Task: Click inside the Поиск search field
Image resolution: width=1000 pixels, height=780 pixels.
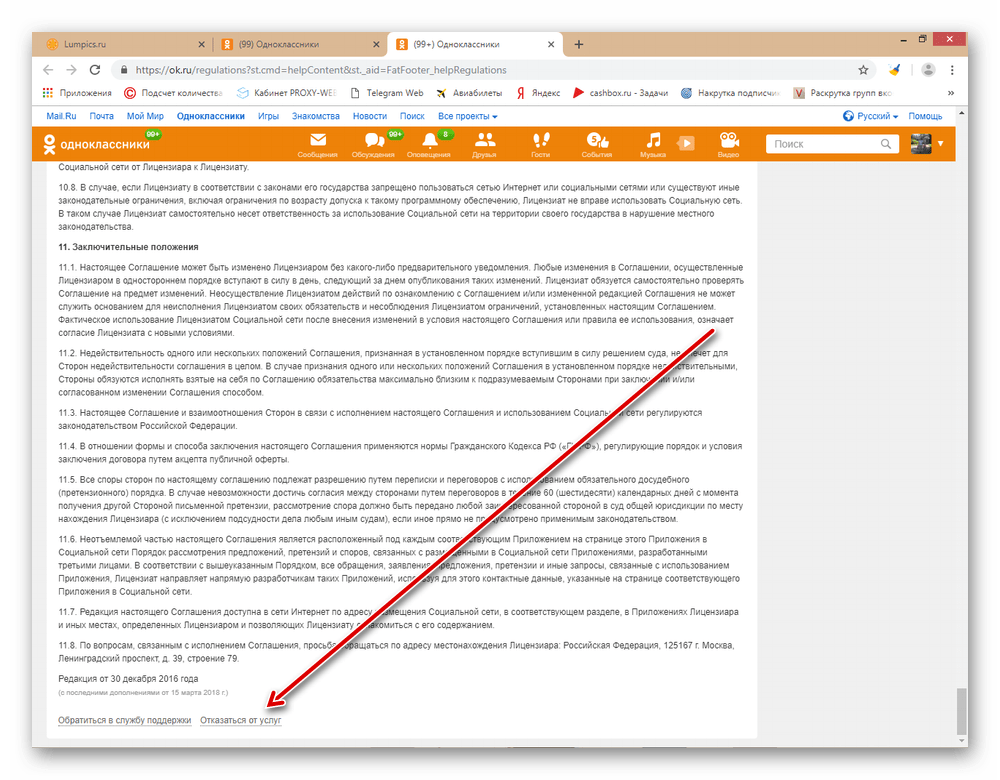Action: click(820, 143)
